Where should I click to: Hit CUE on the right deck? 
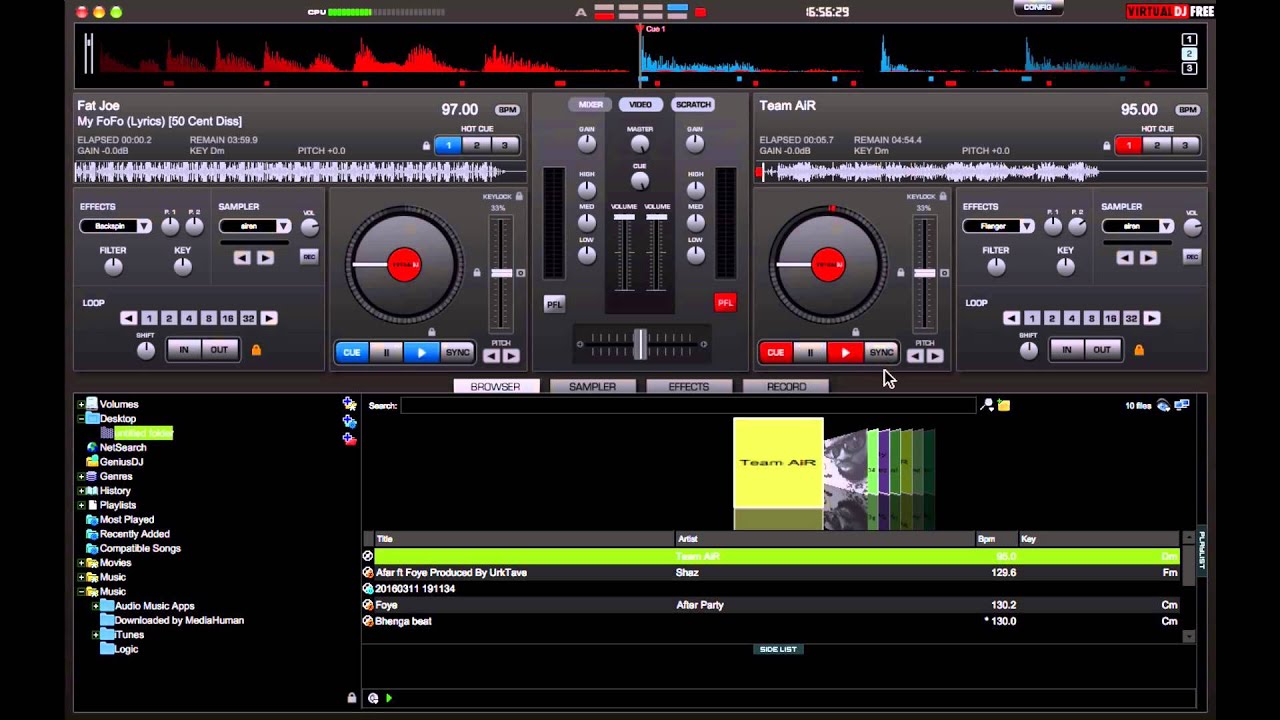click(x=775, y=352)
